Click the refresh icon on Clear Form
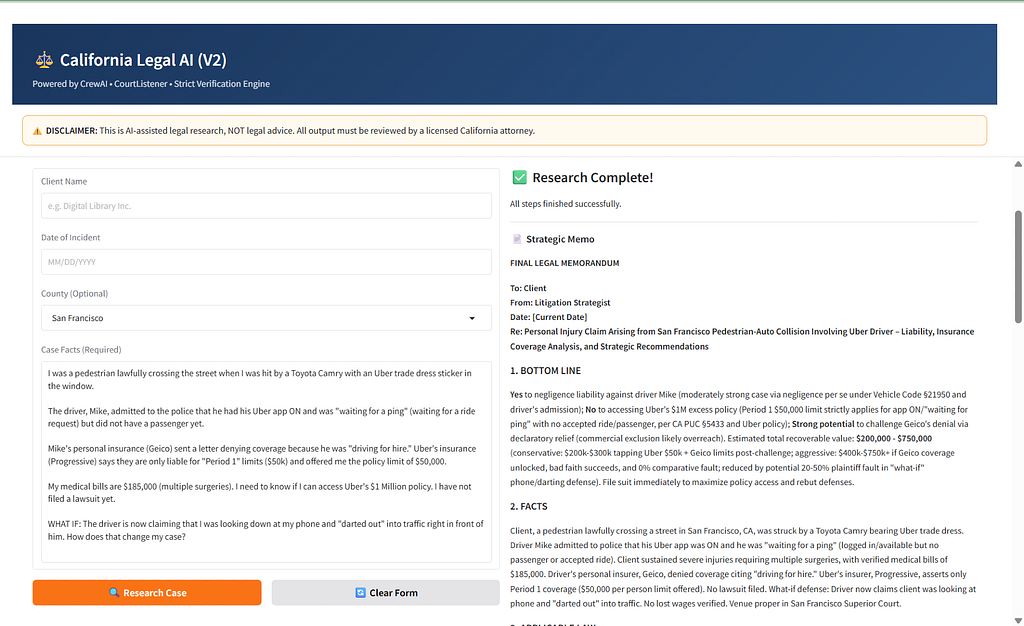Screen dimensions: 1024x626 pyautogui.click(x=360, y=593)
